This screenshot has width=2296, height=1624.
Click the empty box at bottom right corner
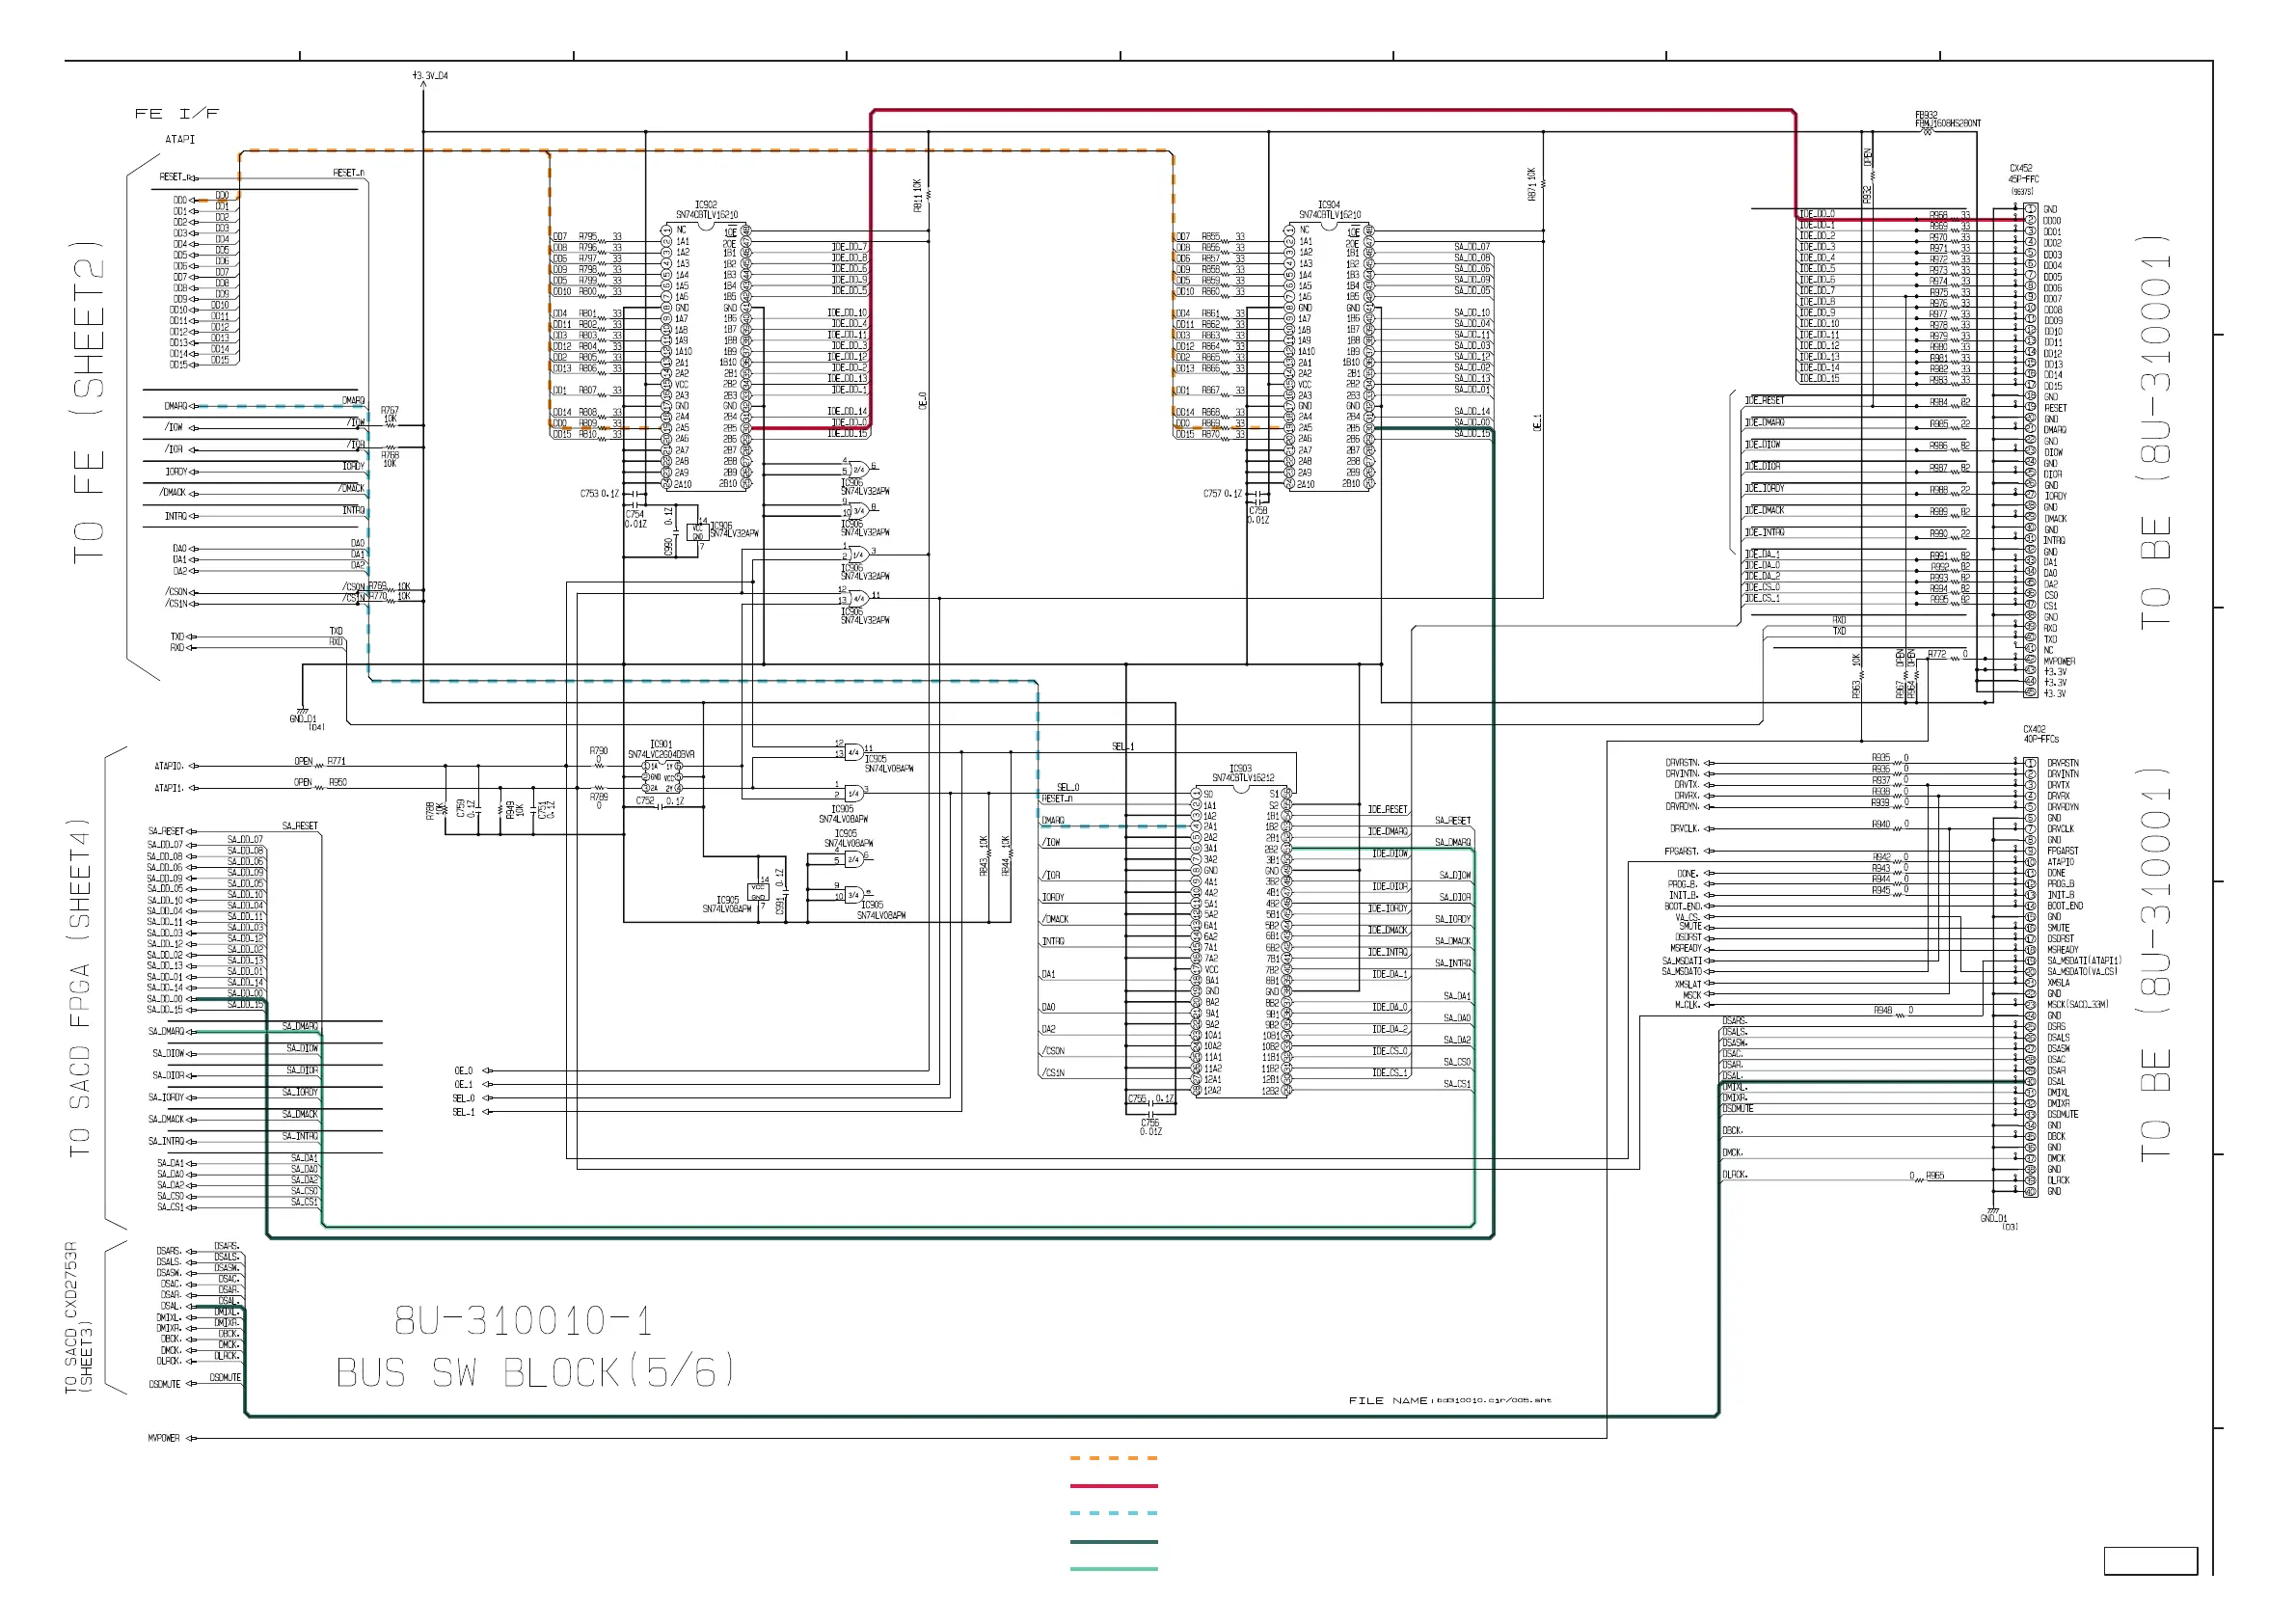click(x=2150, y=1561)
